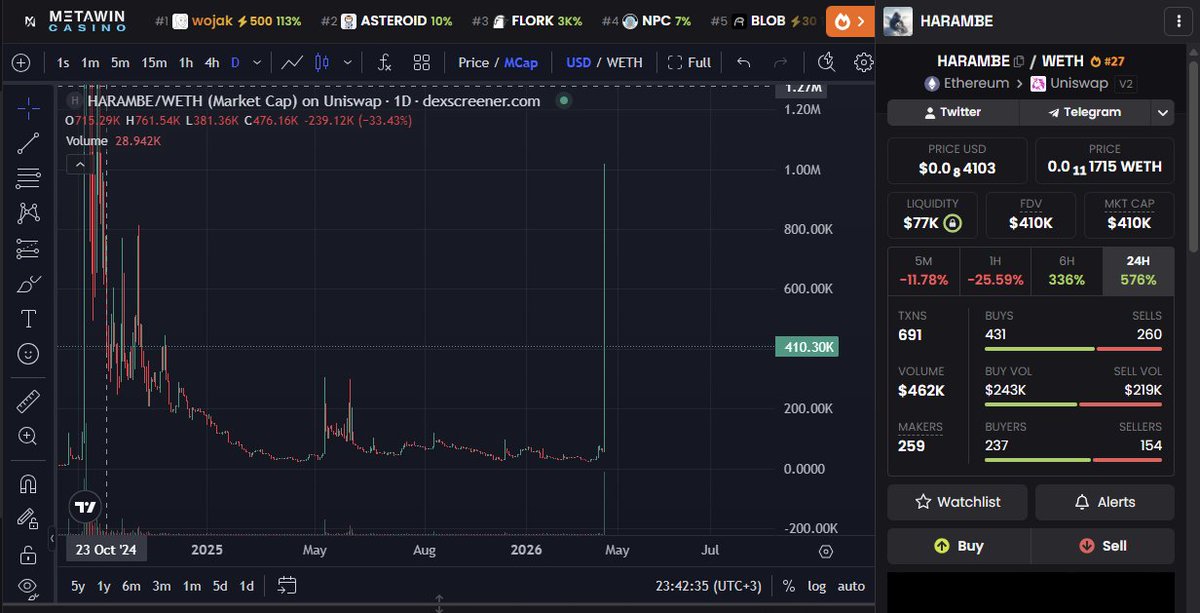Image resolution: width=1200 pixels, height=613 pixels.
Task: Select the XABCD pattern tool
Action: coord(28,213)
